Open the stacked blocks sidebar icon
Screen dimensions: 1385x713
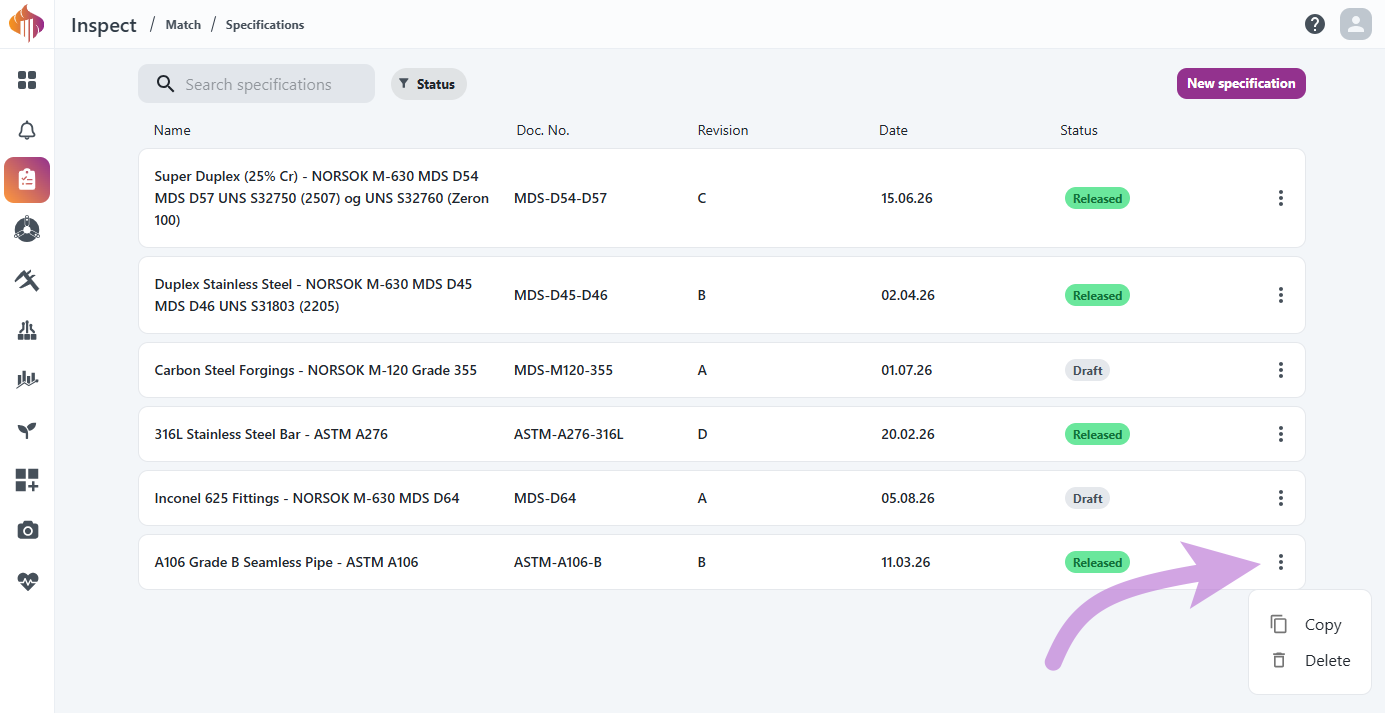coord(27,330)
